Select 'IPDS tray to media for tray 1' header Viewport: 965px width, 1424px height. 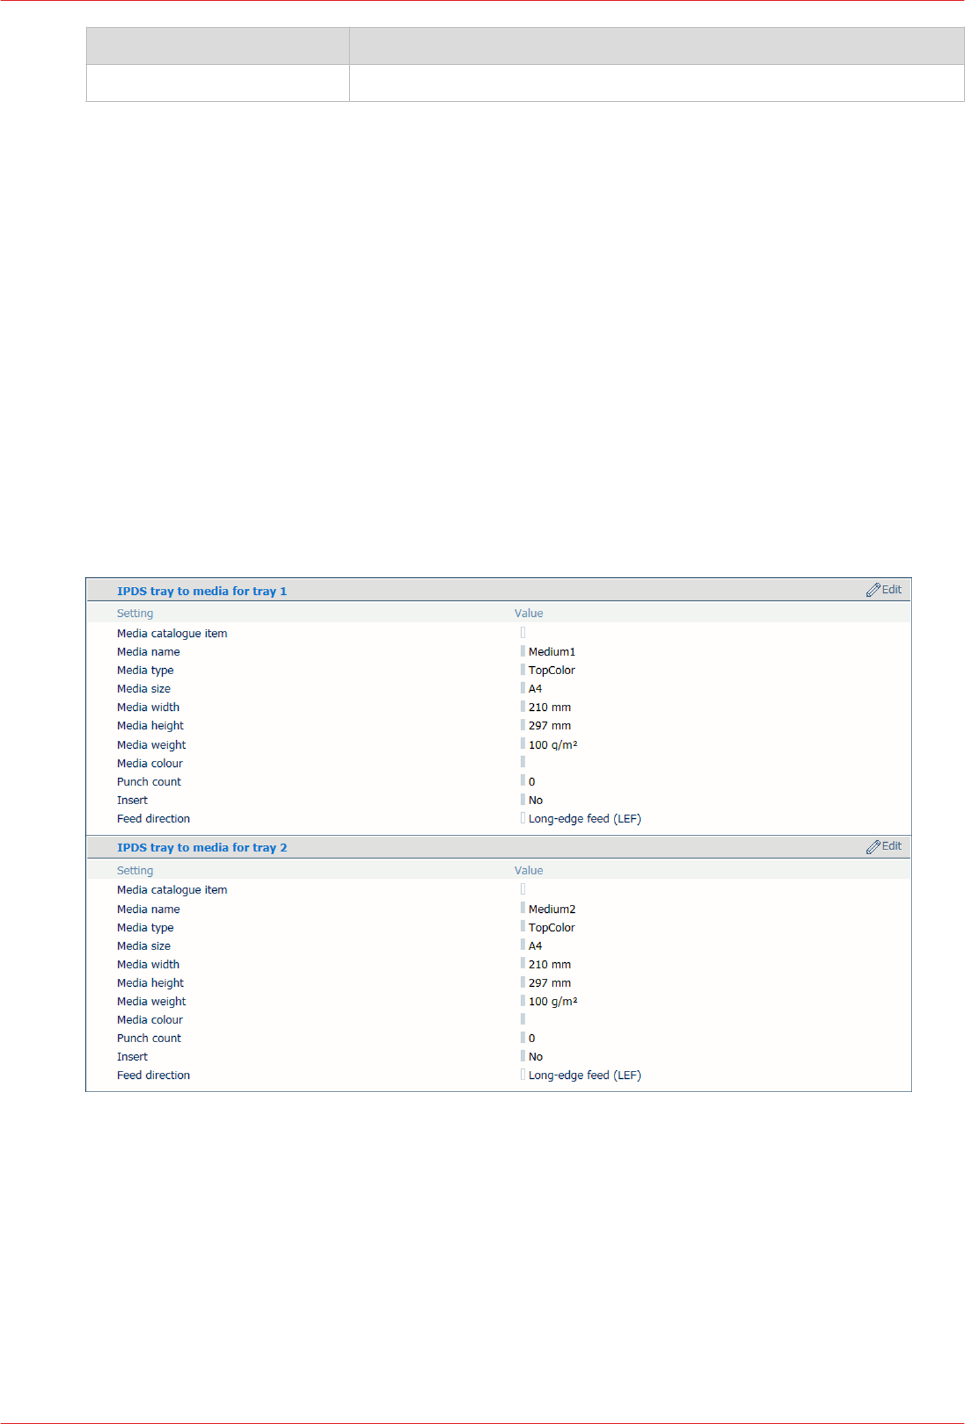202,591
